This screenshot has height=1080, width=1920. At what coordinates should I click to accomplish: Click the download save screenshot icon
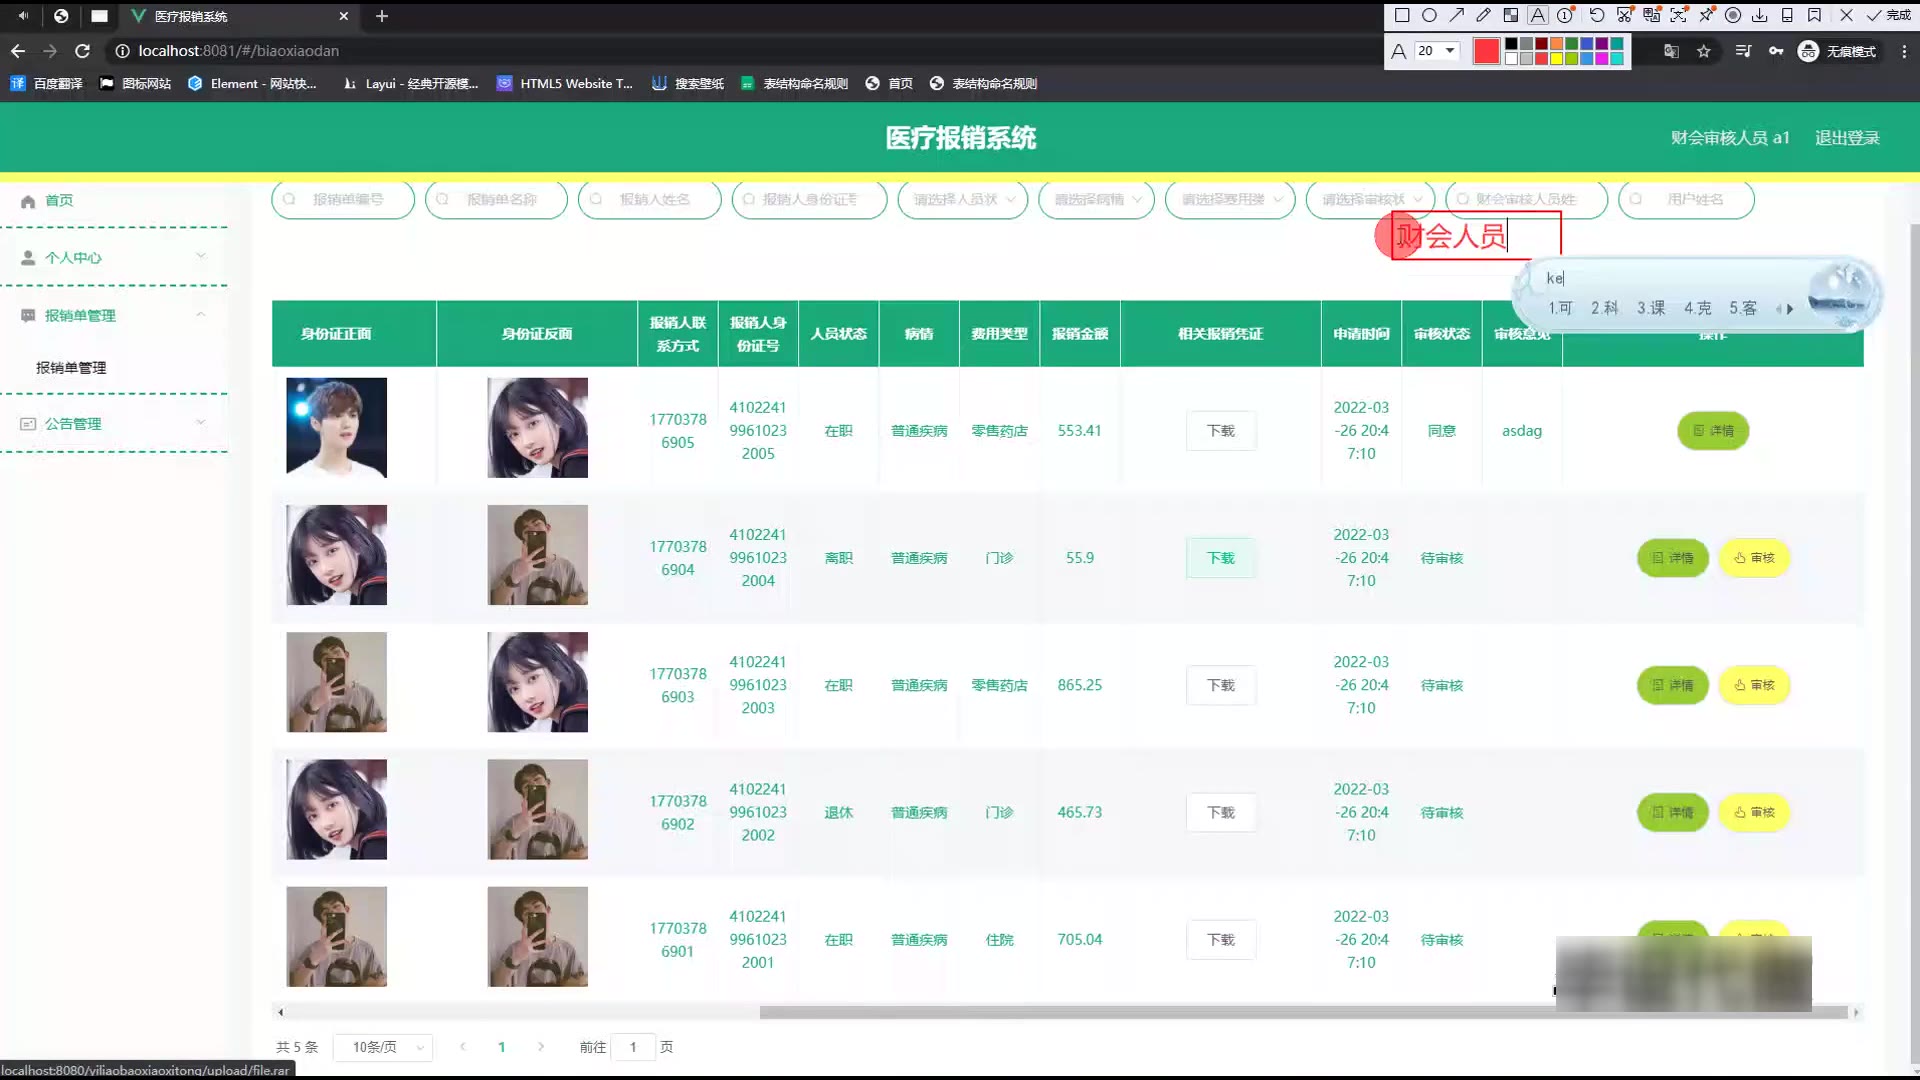click(x=1760, y=15)
